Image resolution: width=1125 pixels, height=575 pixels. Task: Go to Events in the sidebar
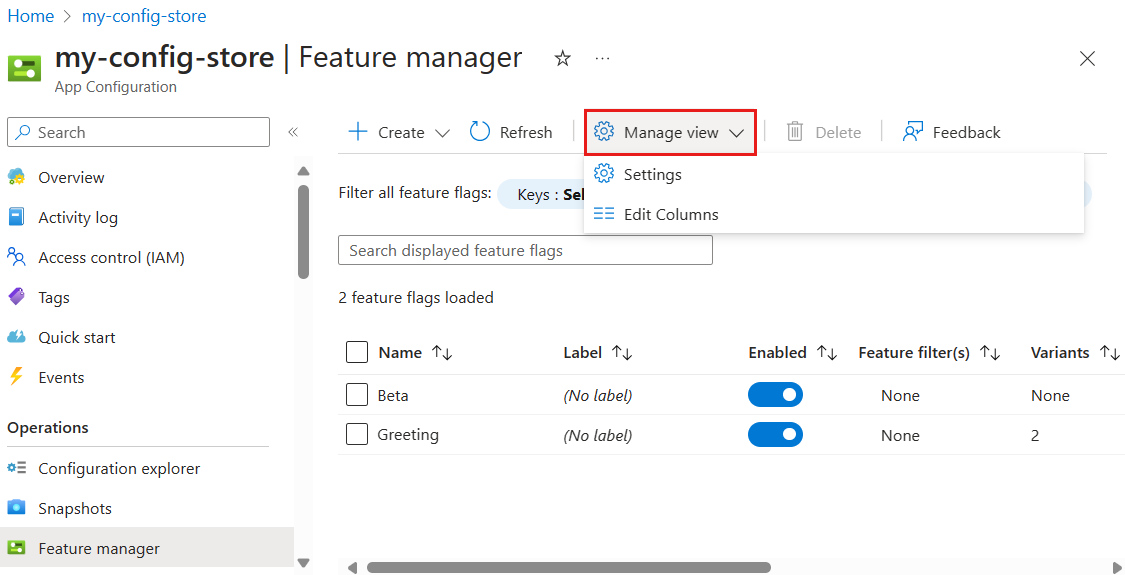coord(61,378)
